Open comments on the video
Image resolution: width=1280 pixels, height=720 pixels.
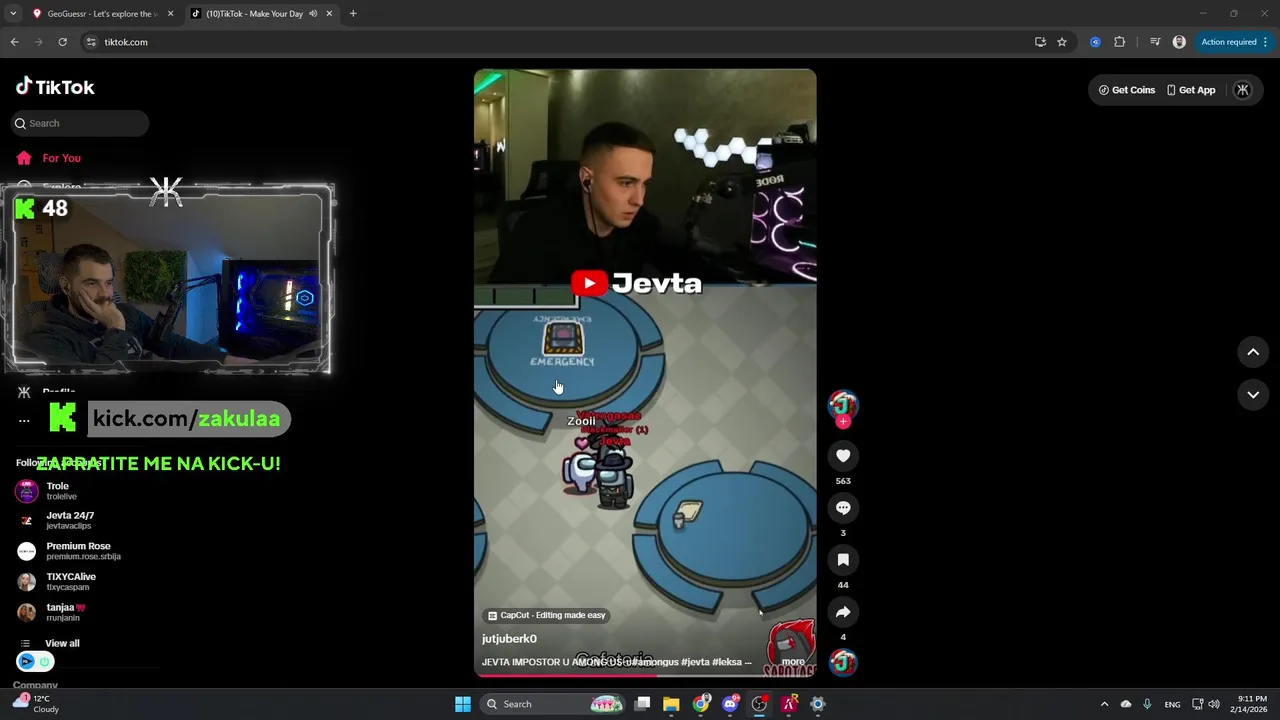[843, 508]
